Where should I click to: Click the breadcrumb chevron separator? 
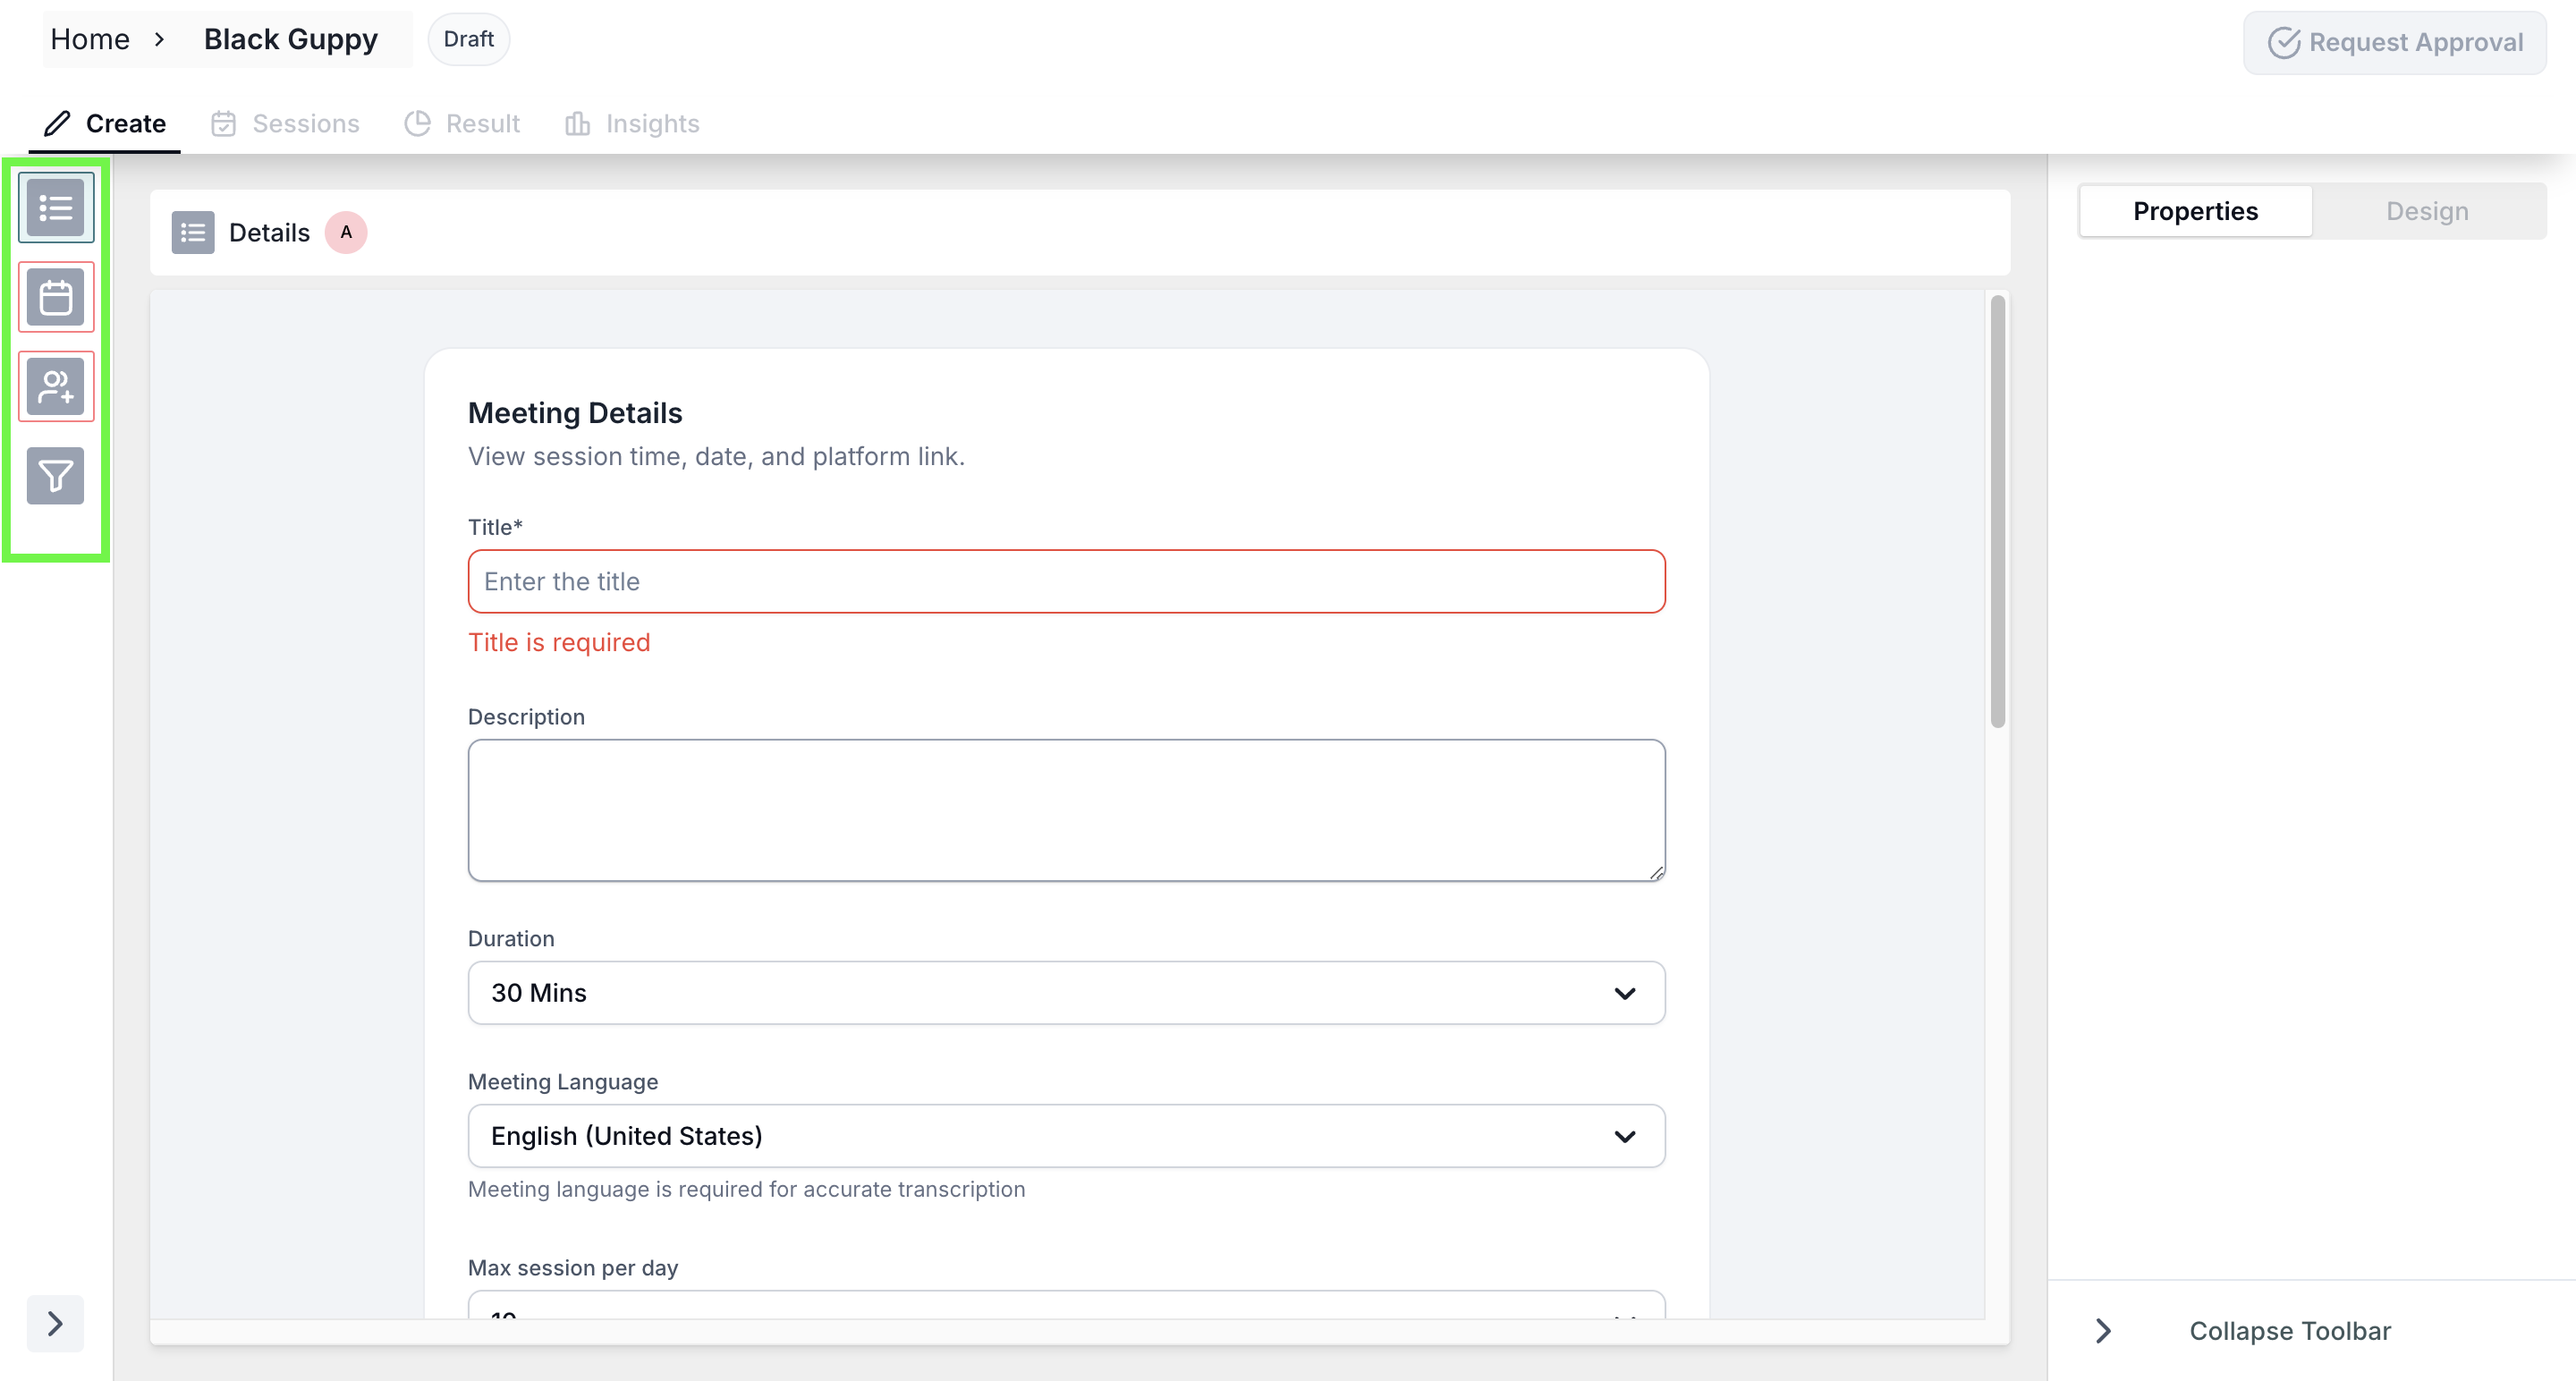[x=160, y=39]
